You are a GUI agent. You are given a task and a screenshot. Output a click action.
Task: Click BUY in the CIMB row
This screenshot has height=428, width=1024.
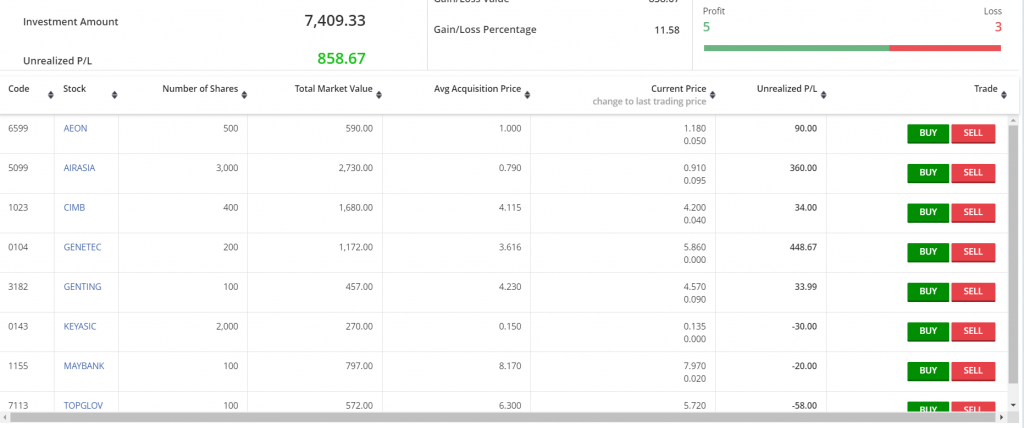928,212
